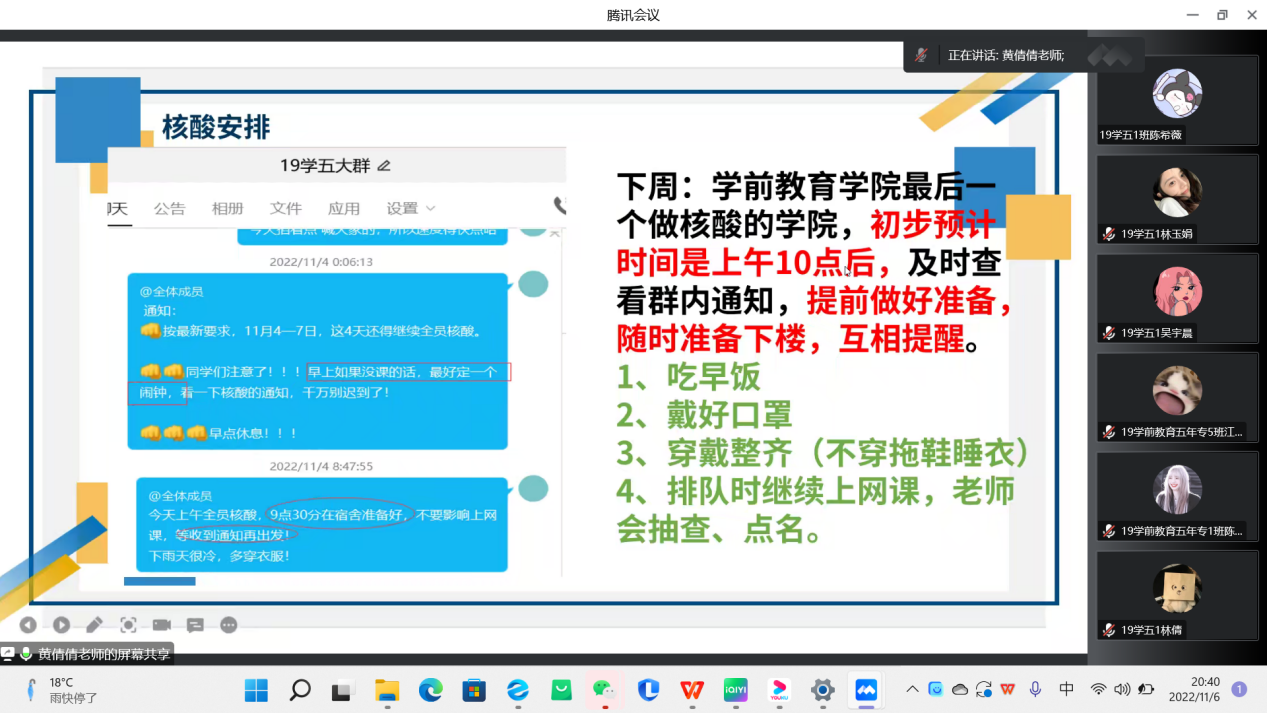Click the microphone icon in system tray
The width and height of the screenshot is (1267, 713).
[x=1035, y=689]
